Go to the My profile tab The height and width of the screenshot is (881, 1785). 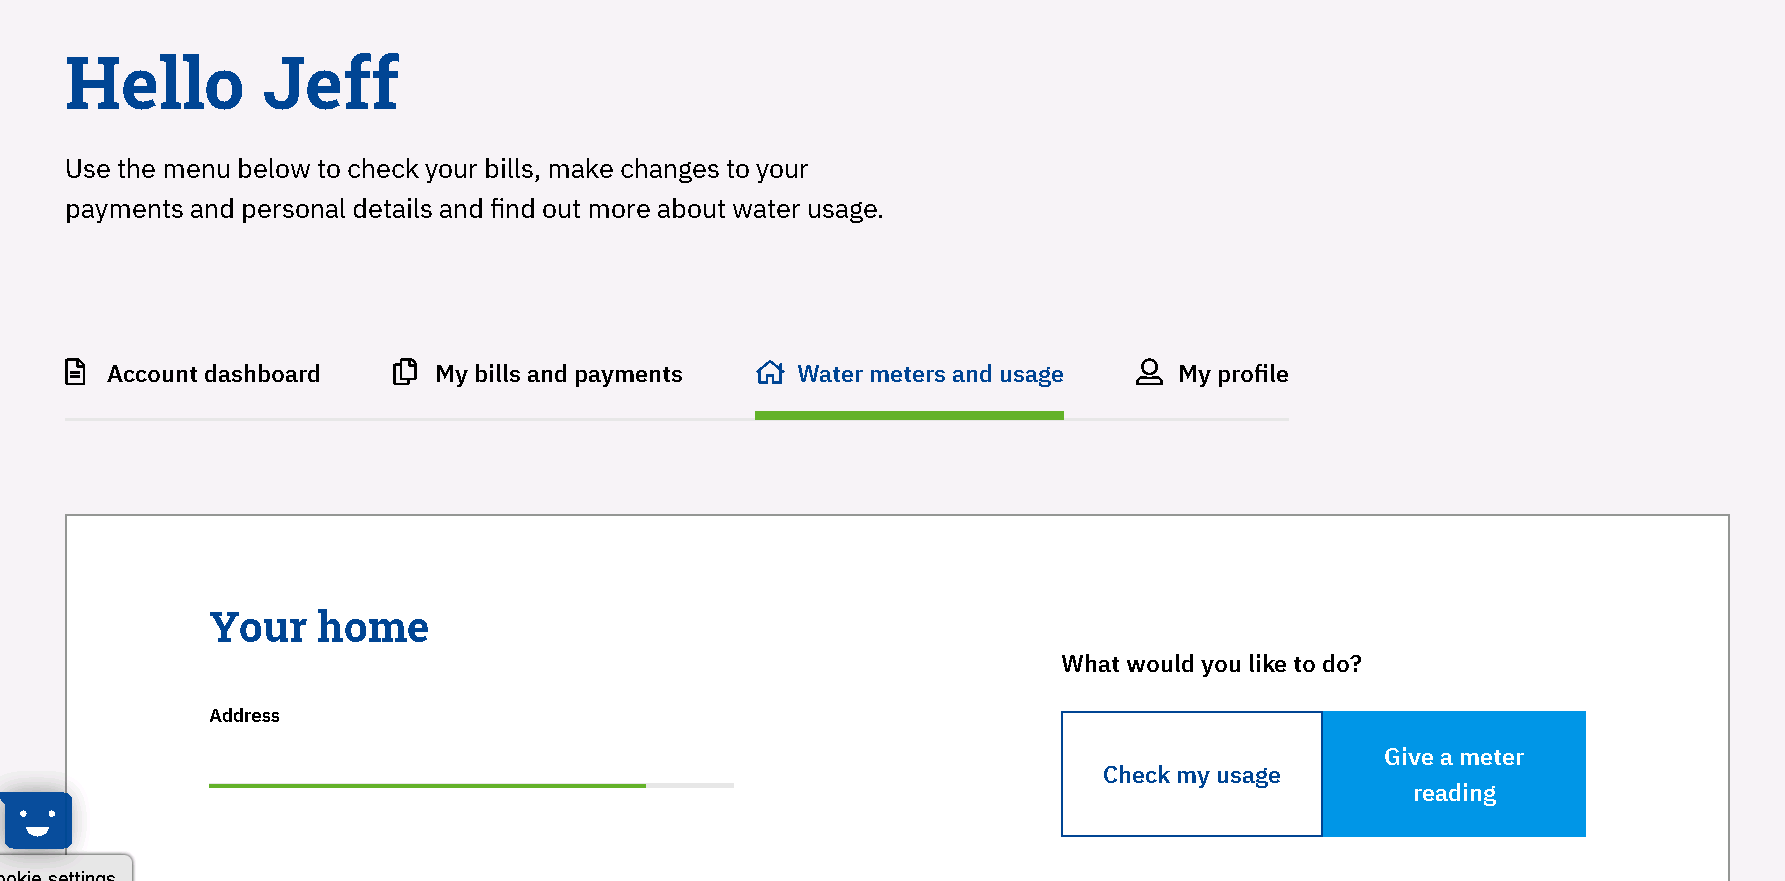click(x=1232, y=374)
